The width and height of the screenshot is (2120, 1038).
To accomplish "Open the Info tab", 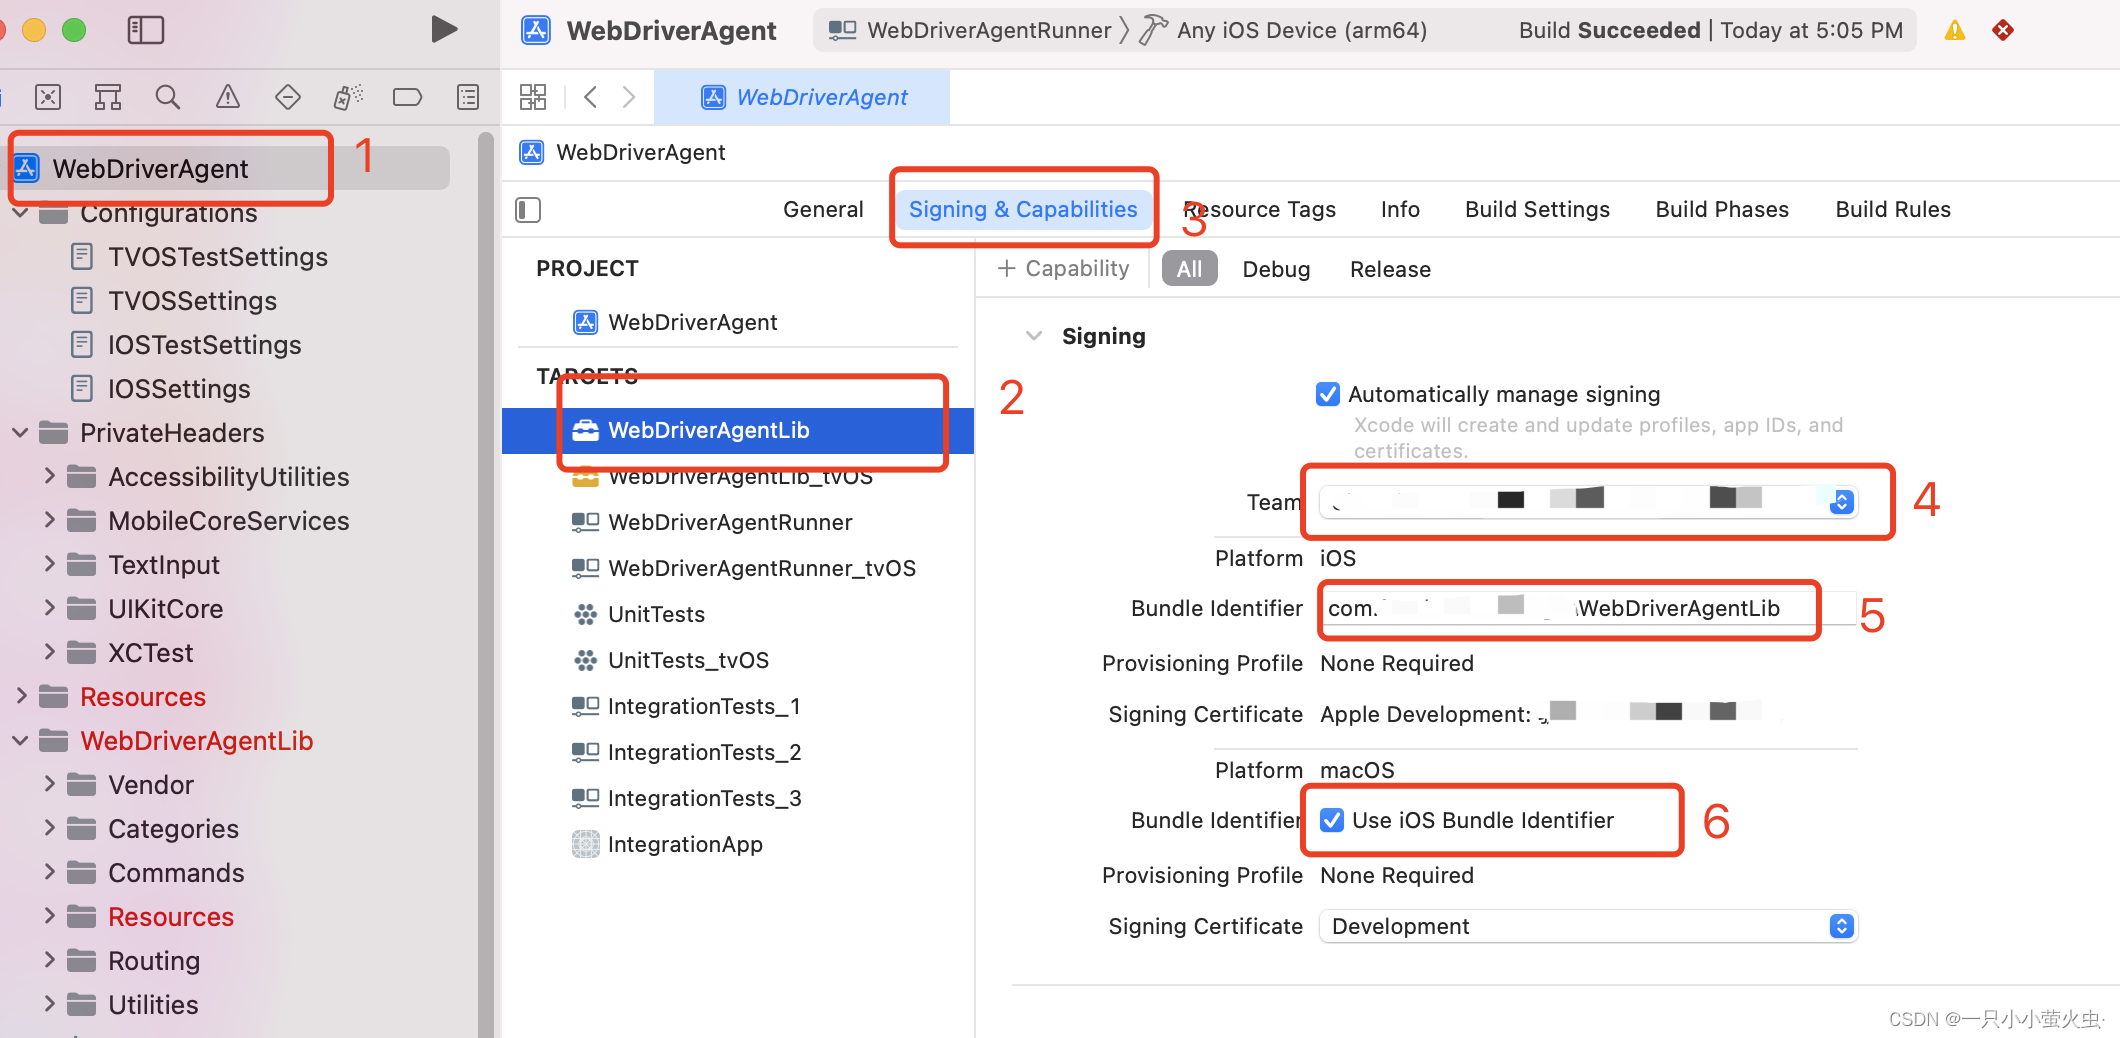I will point(1400,210).
